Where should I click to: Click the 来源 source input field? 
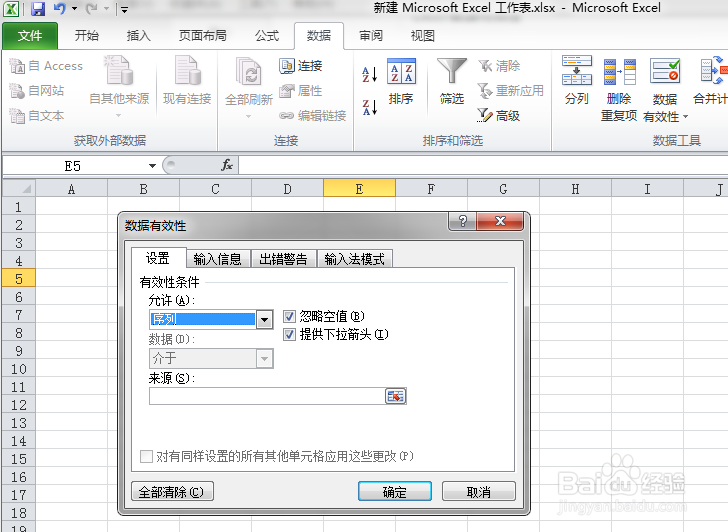pos(267,396)
